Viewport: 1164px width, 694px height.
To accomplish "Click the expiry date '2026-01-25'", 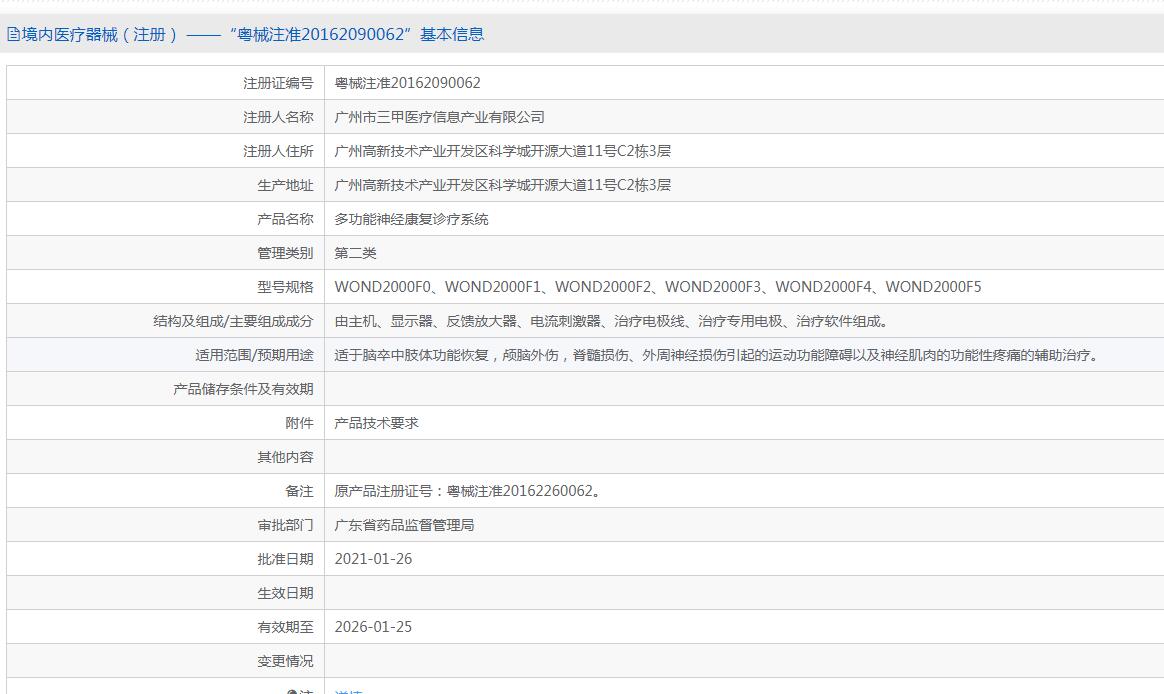I will tap(373, 627).
